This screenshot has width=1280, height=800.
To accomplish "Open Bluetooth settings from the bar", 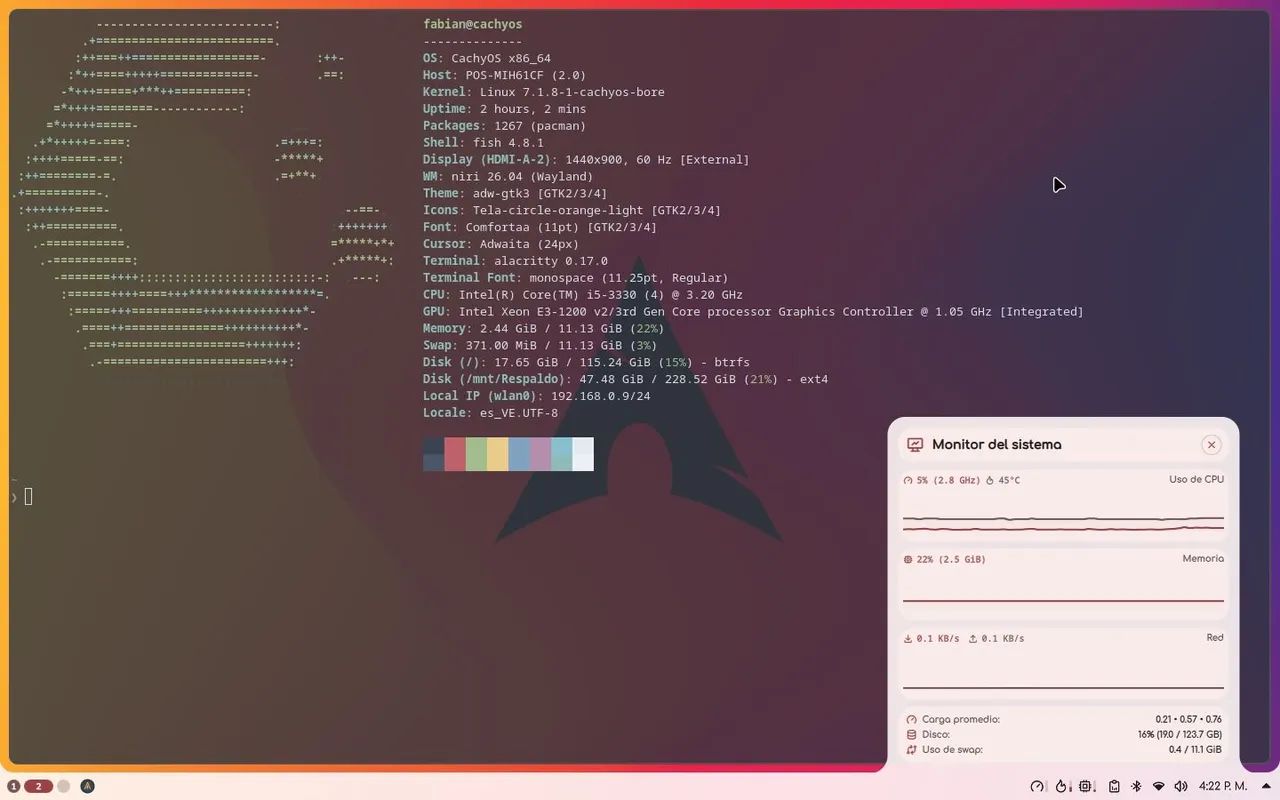I will tap(1137, 786).
